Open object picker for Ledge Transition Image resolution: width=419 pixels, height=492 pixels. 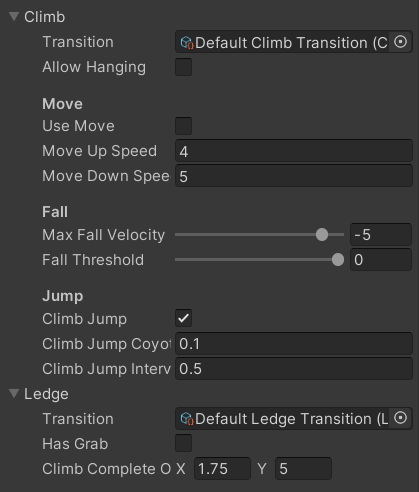click(x=400, y=418)
